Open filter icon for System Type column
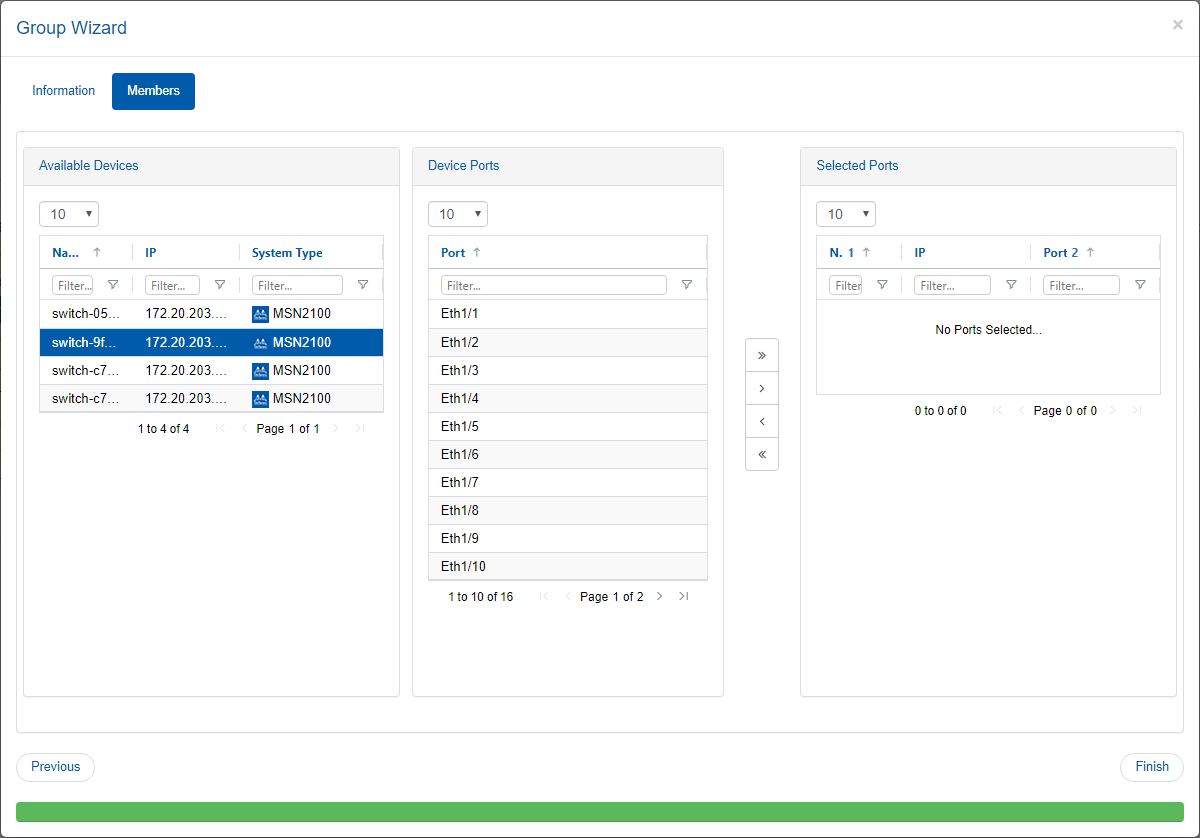This screenshot has height=838, width=1200. (363, 285)
